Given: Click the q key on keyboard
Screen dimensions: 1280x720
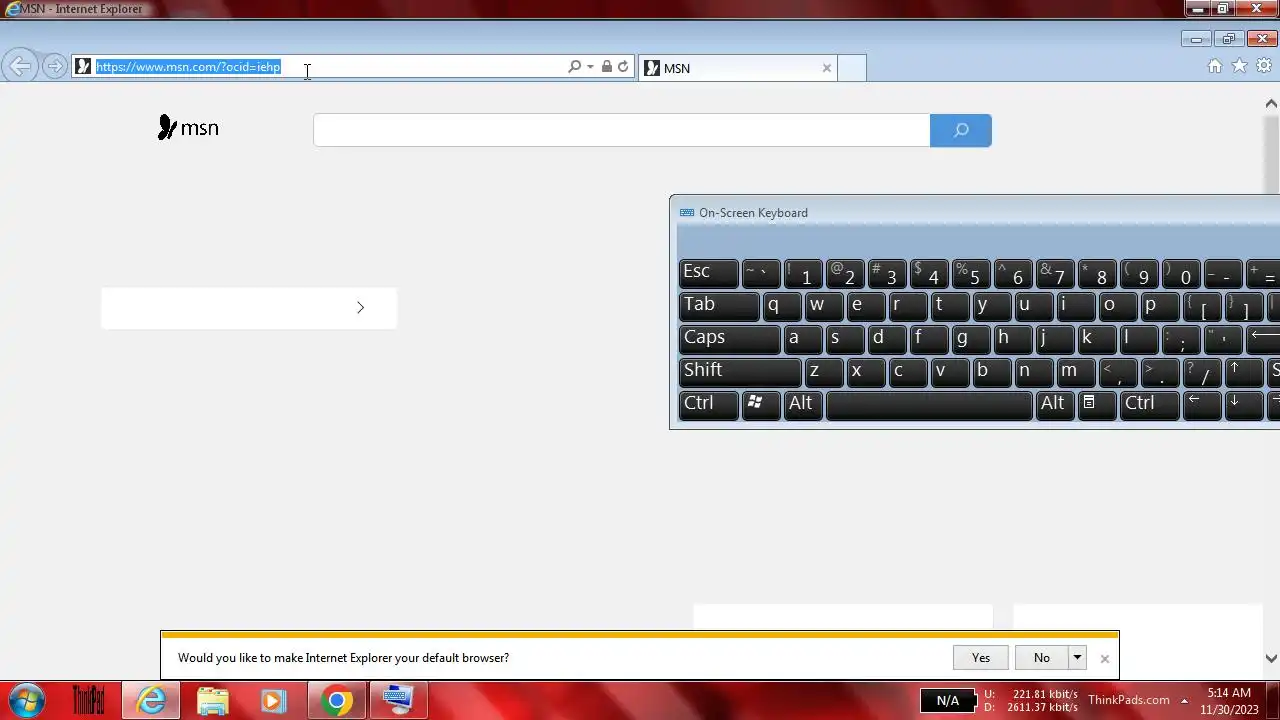Looking at the screenshot, I should [781, 306].
